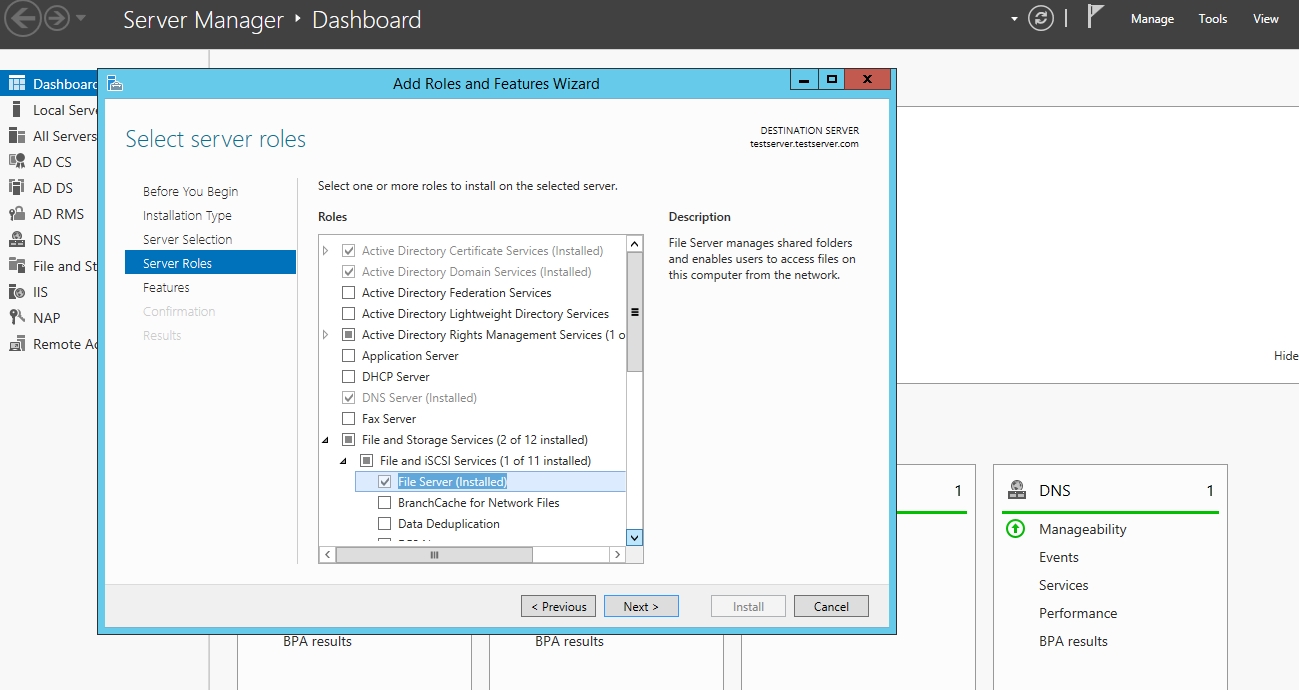Screen dimensions: 1299x690
Task: Expand Active Directory Rights Management Services node
Action: (x=326, y=335)
